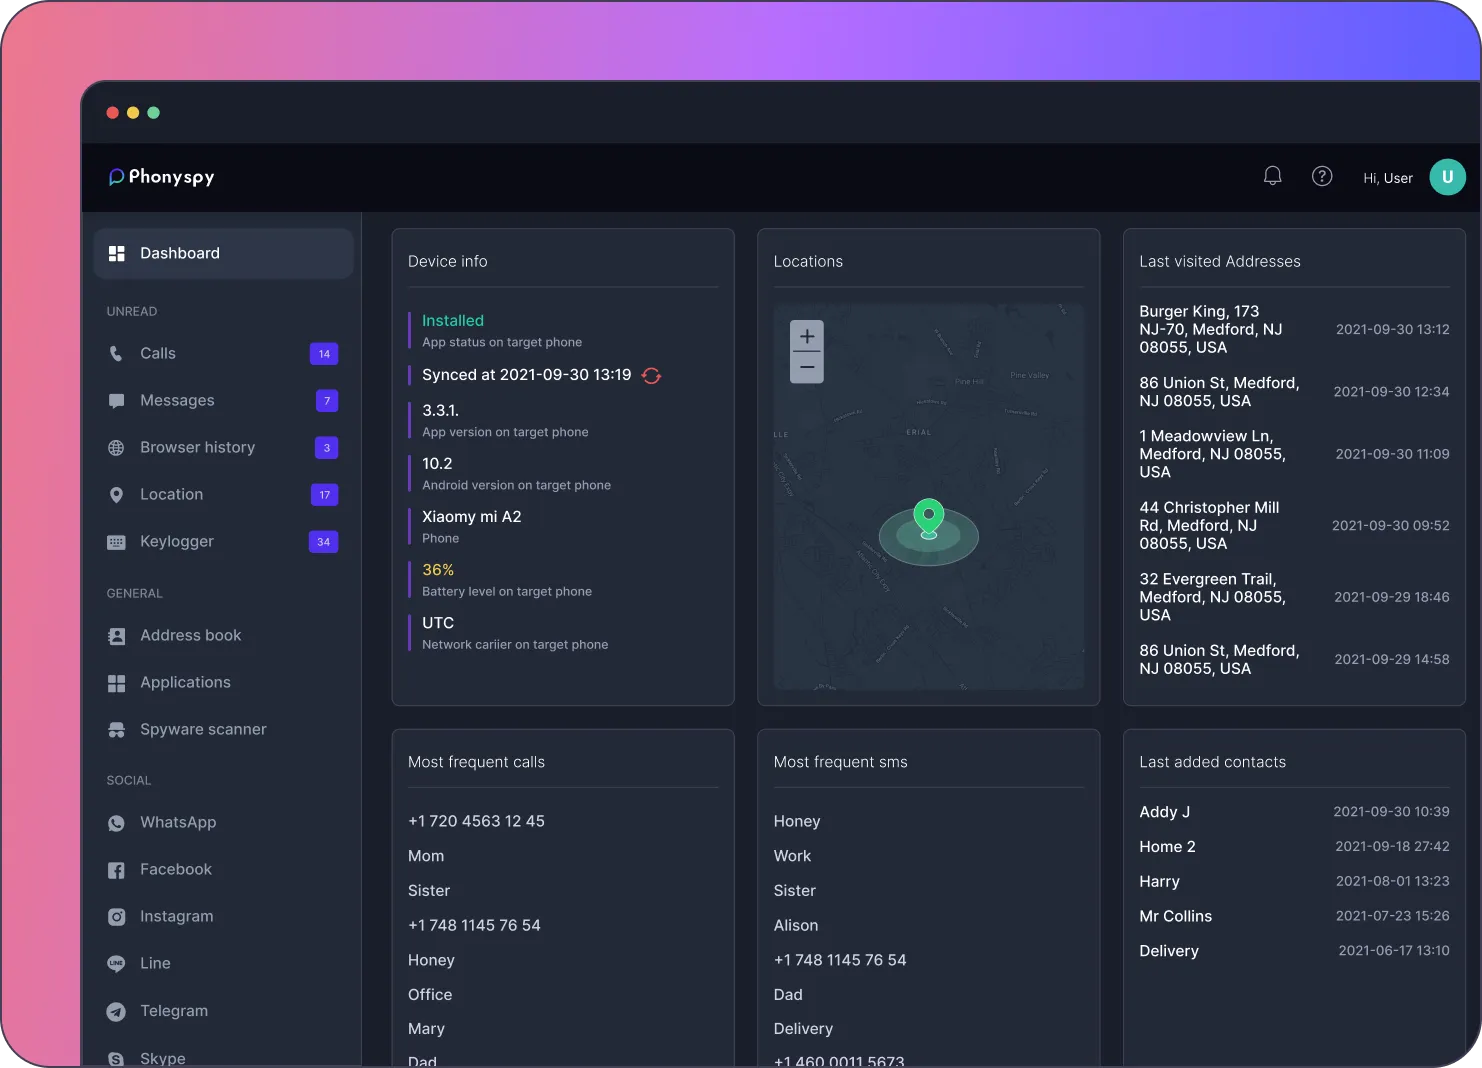Open WhatsApp monitoring

coord(178,823)
